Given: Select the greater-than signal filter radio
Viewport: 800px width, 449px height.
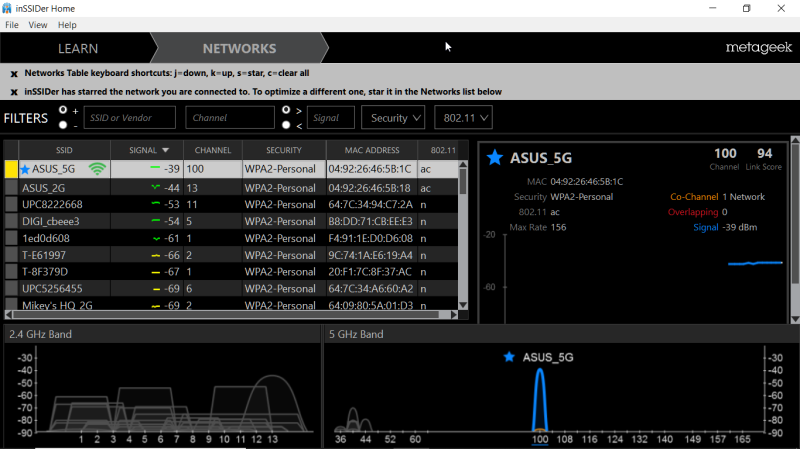Looking at the screenshot, I should coord(286,110).
